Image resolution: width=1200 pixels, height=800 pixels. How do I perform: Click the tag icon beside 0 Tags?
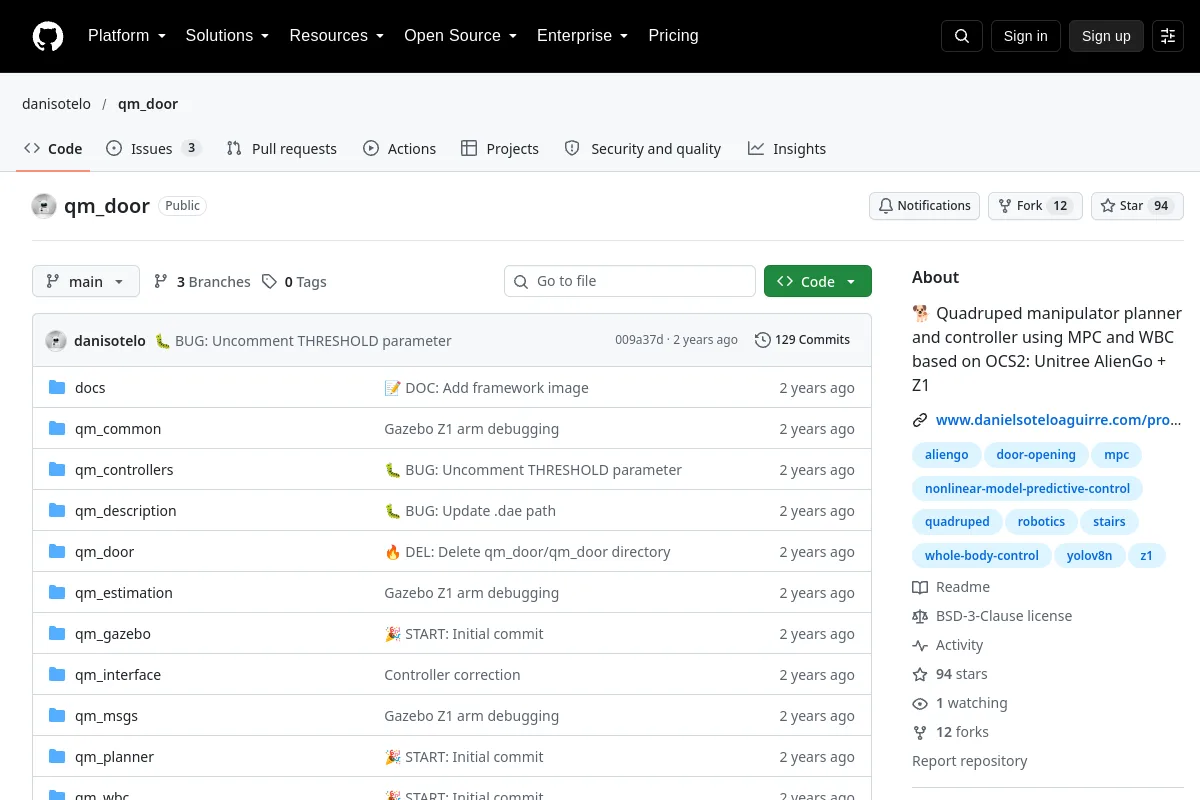click(x=269, y=282)
